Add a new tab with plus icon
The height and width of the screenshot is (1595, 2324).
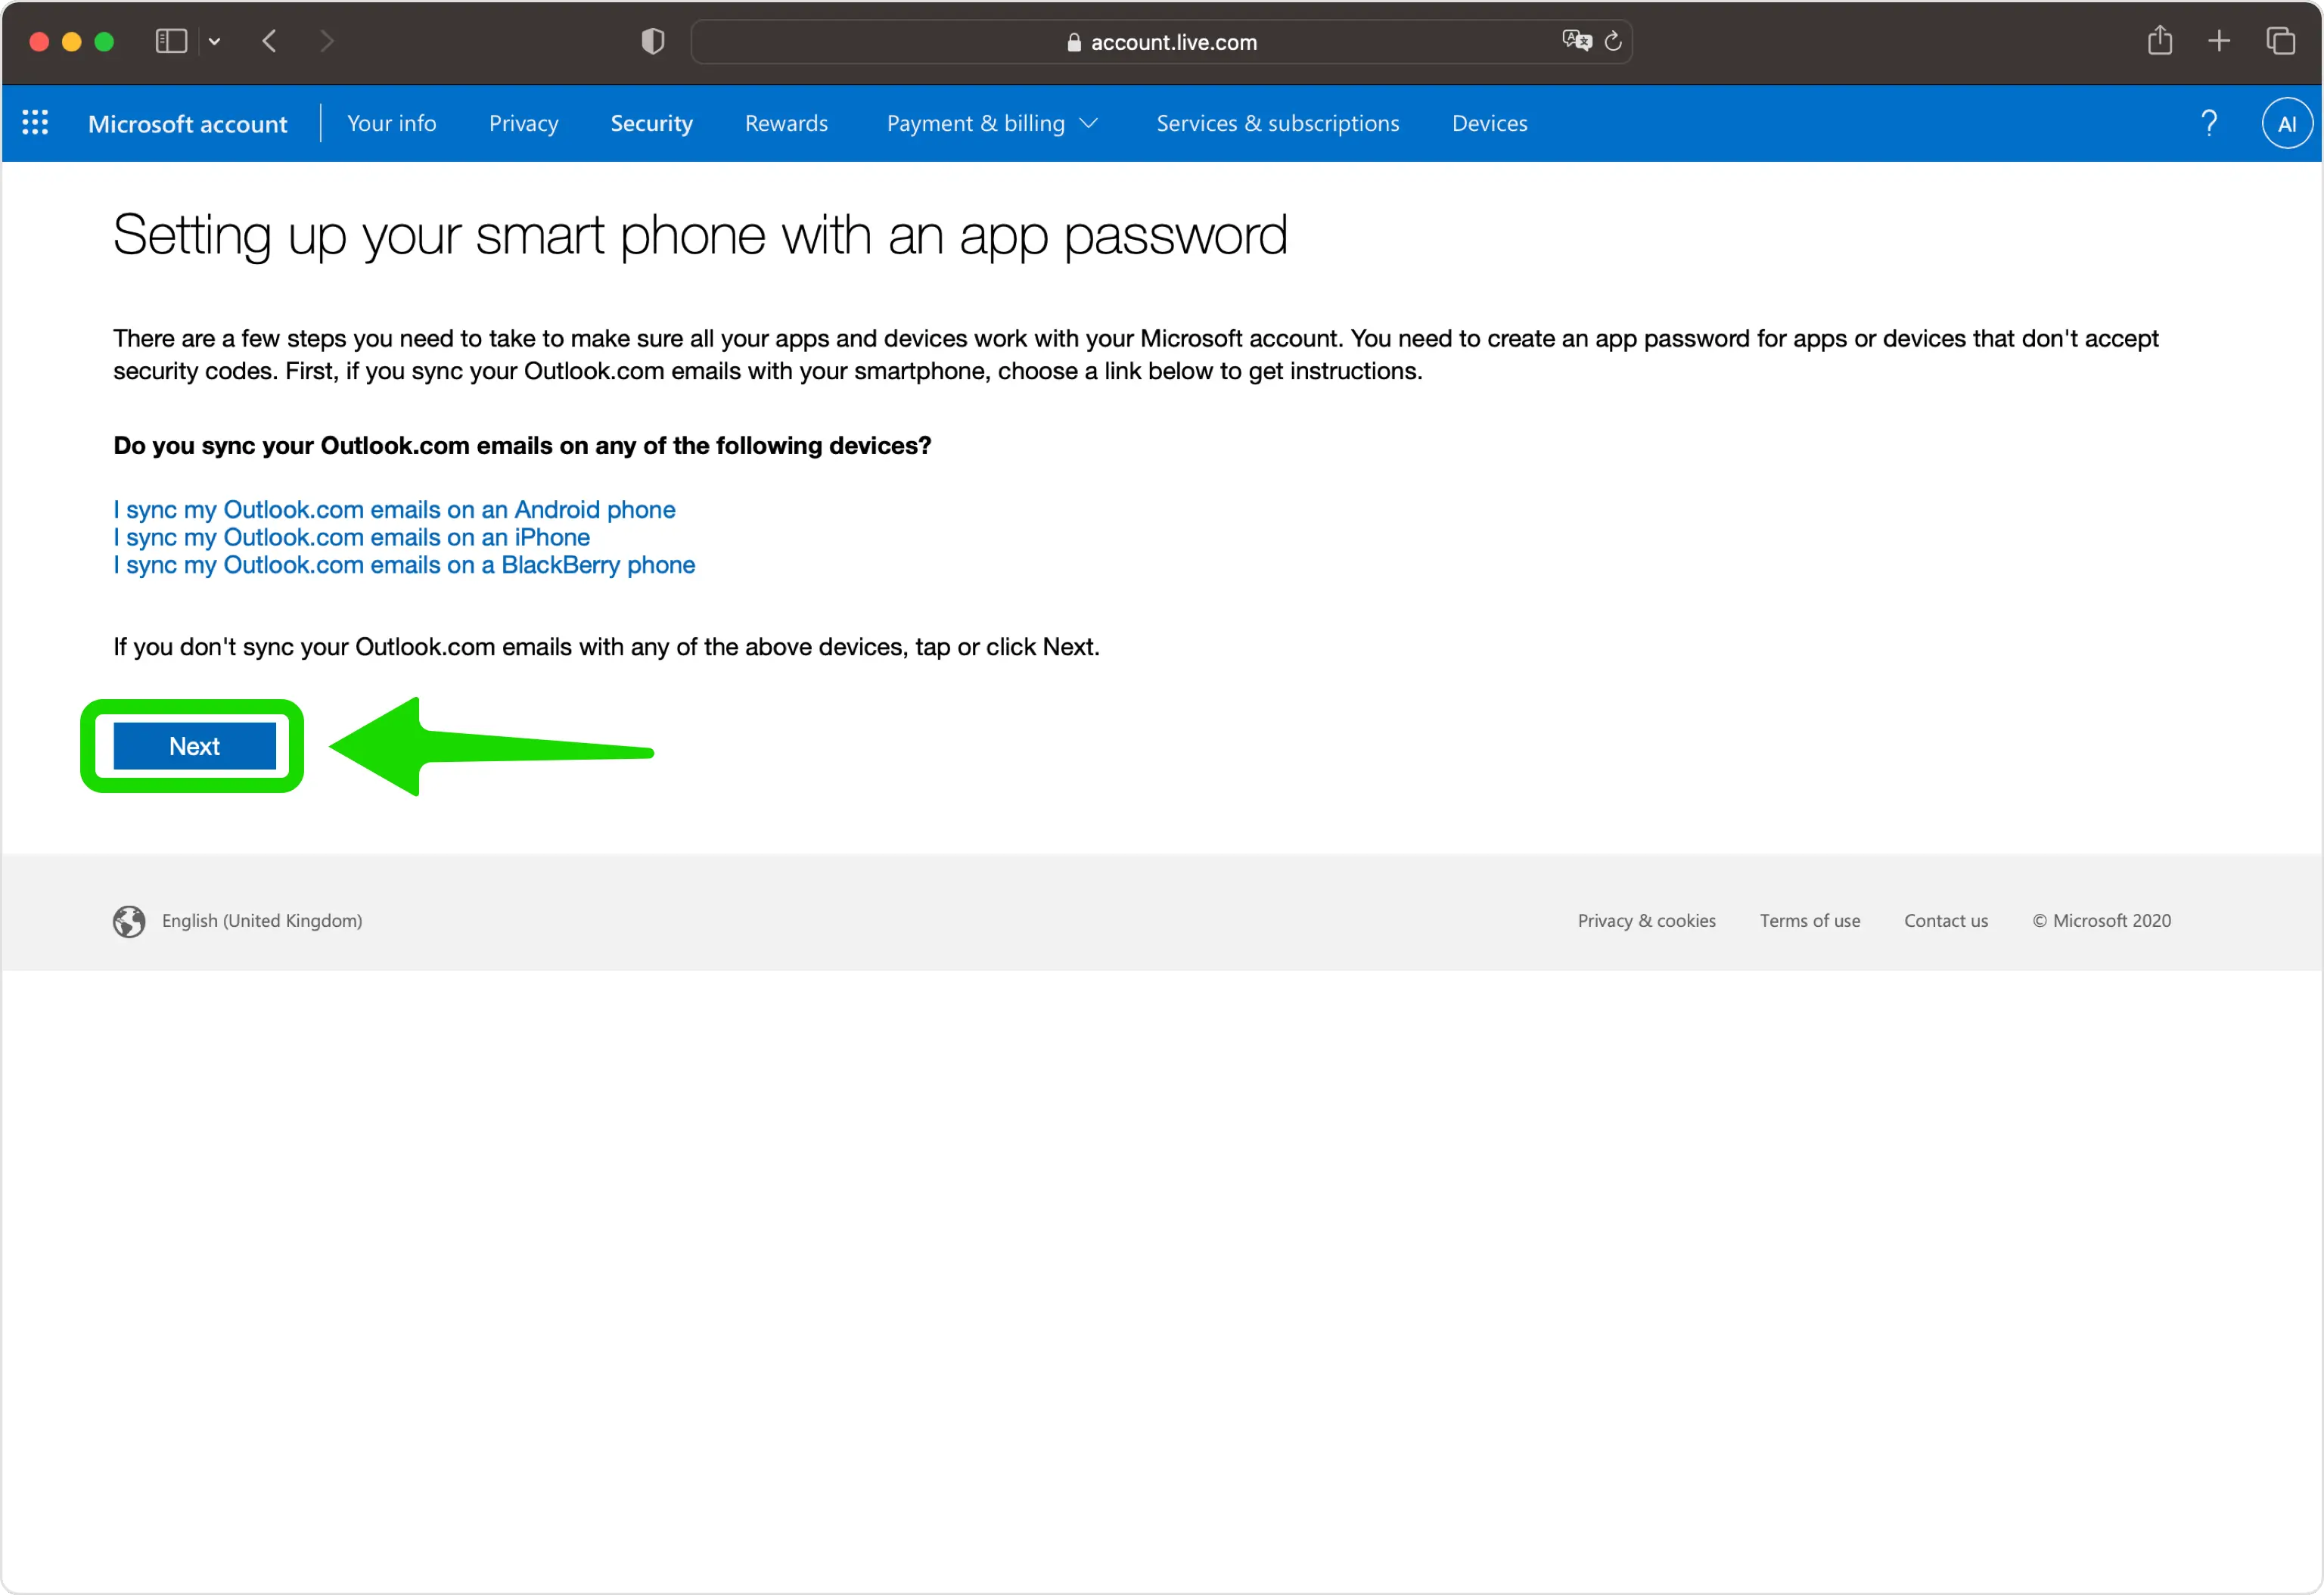tap(2218, 41)
